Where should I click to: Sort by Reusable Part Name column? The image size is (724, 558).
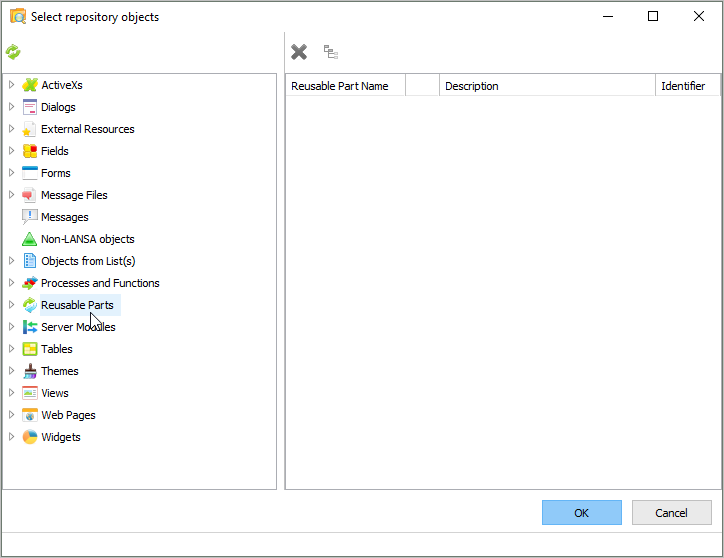click(340, 86)
